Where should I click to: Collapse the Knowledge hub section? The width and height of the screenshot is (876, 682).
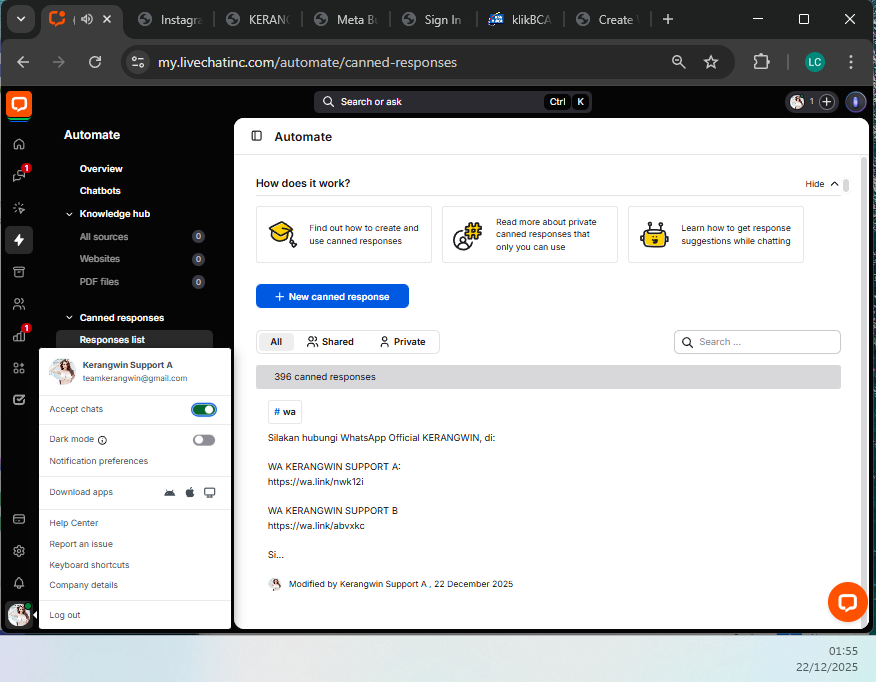(x=69, y=214)
